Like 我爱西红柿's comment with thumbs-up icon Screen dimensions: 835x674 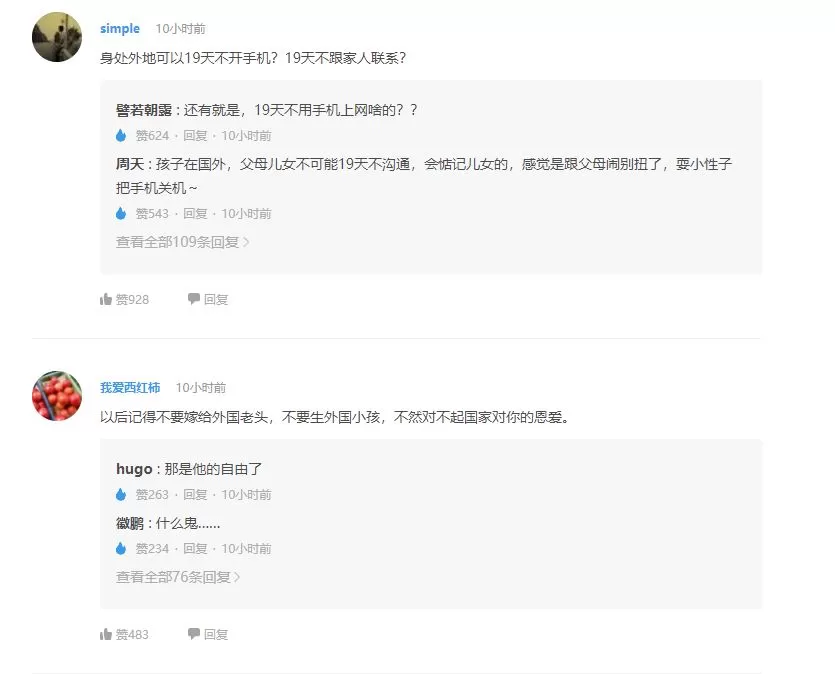click(105, 634)
